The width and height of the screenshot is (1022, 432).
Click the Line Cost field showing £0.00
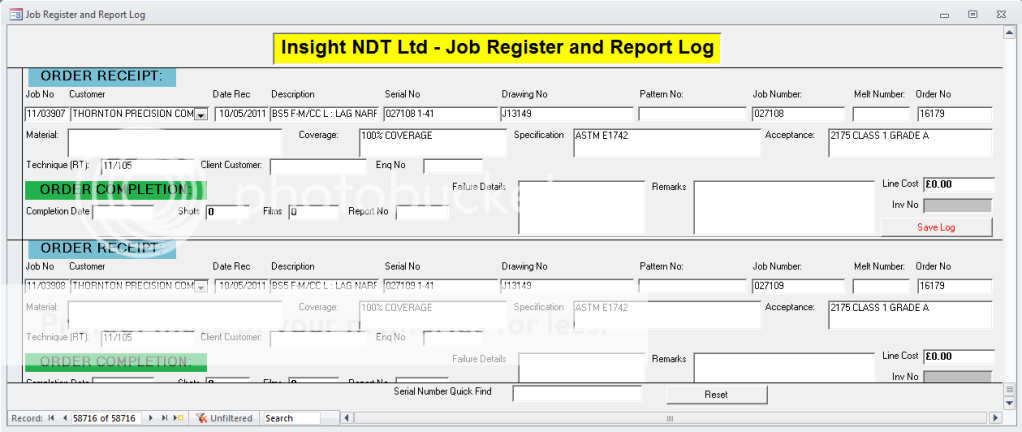point(957,185)
